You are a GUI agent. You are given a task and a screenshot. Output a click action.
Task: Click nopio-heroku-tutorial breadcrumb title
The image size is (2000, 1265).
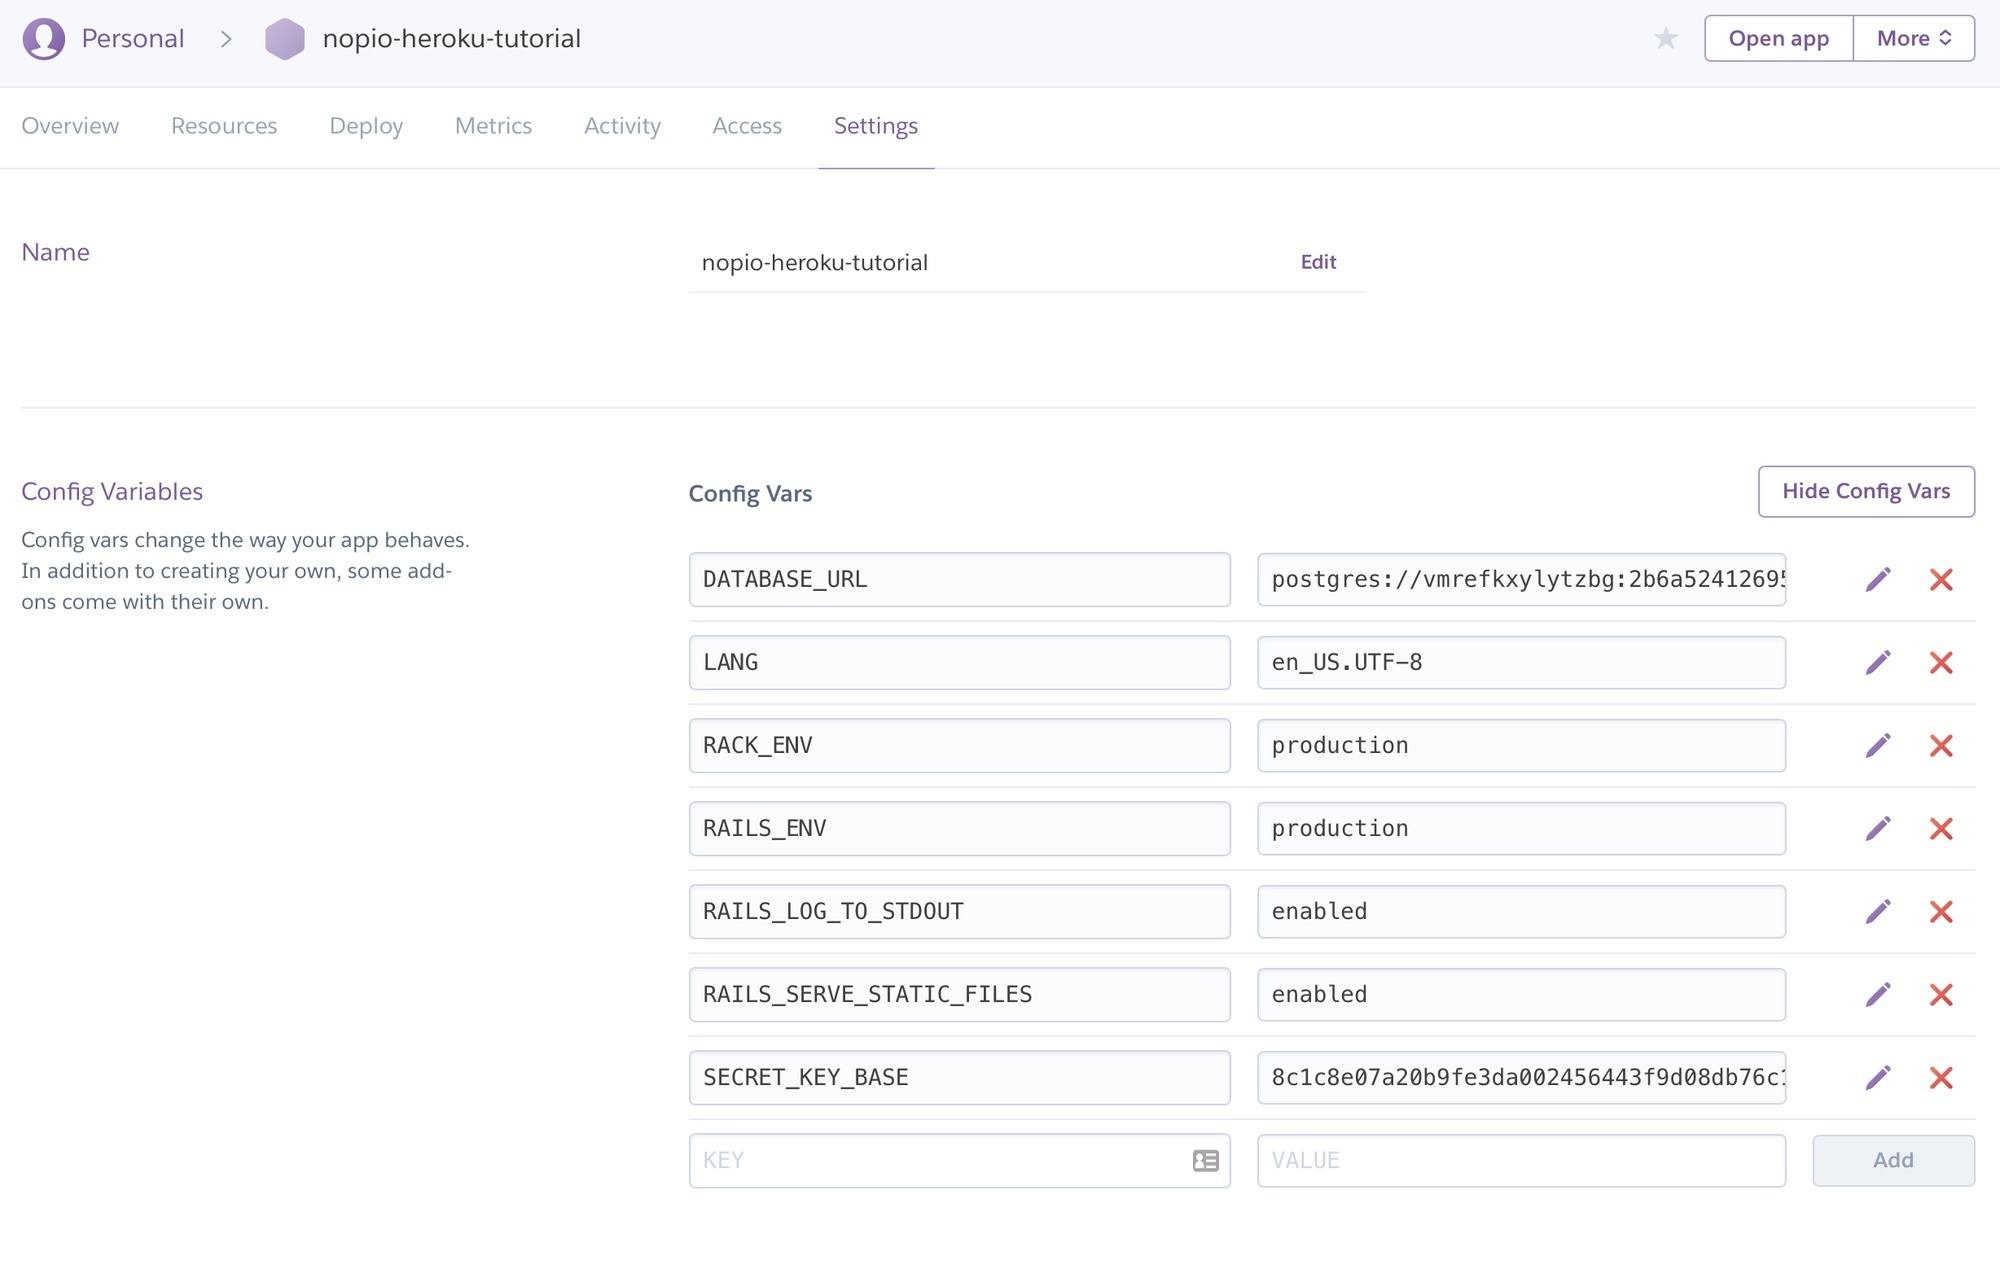tap(452, 39)
